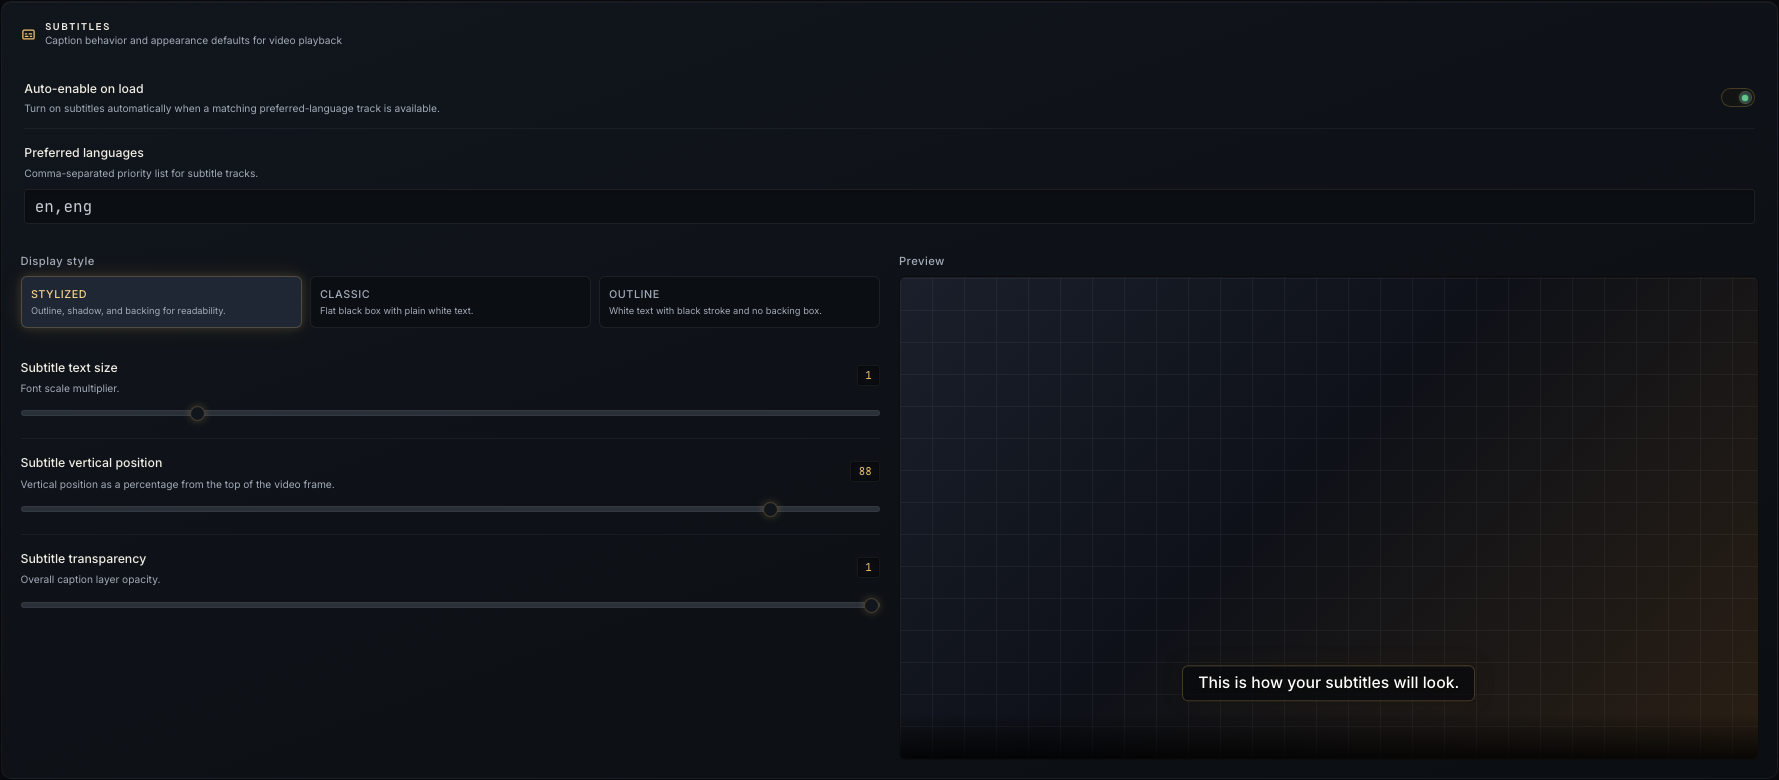Click the Subtitles section caption icon
Image resolution: width=1779 pixels, height=780 pixels.
29,34
